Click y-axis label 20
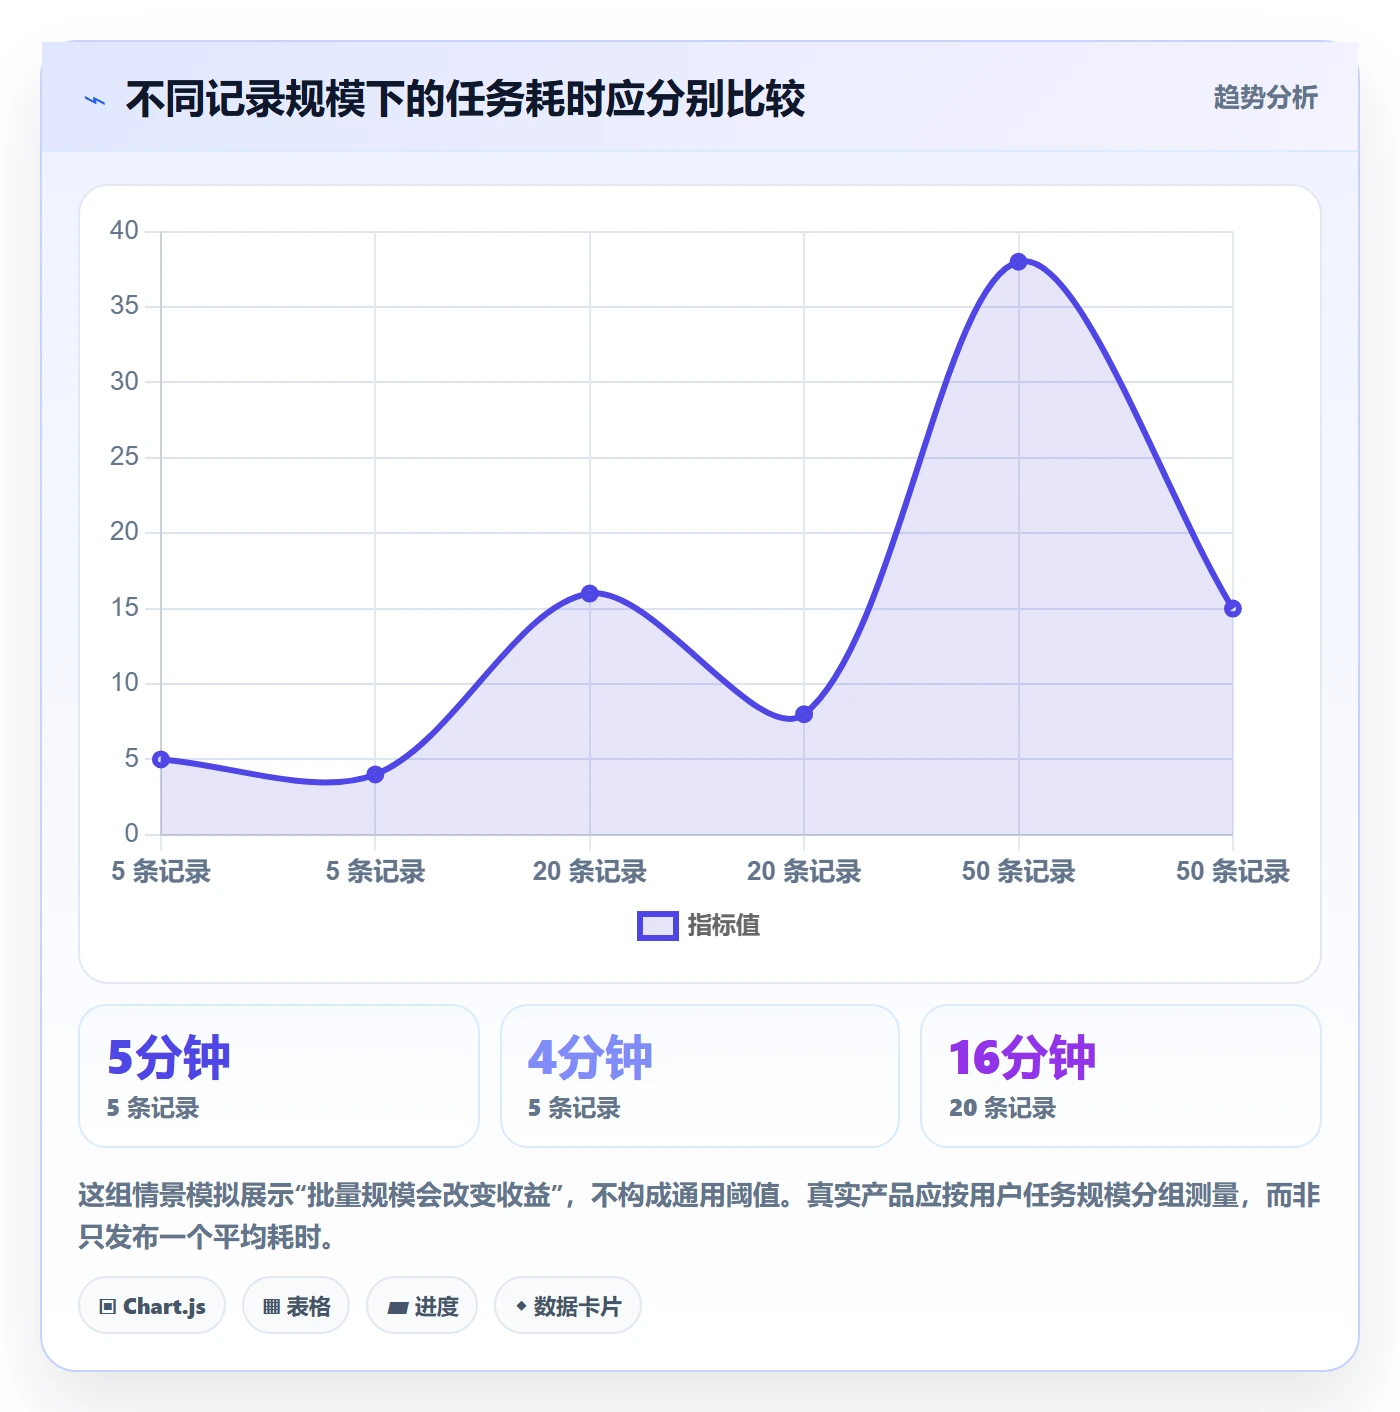Screen dimensions: 1400x1412 coord(124,532)
